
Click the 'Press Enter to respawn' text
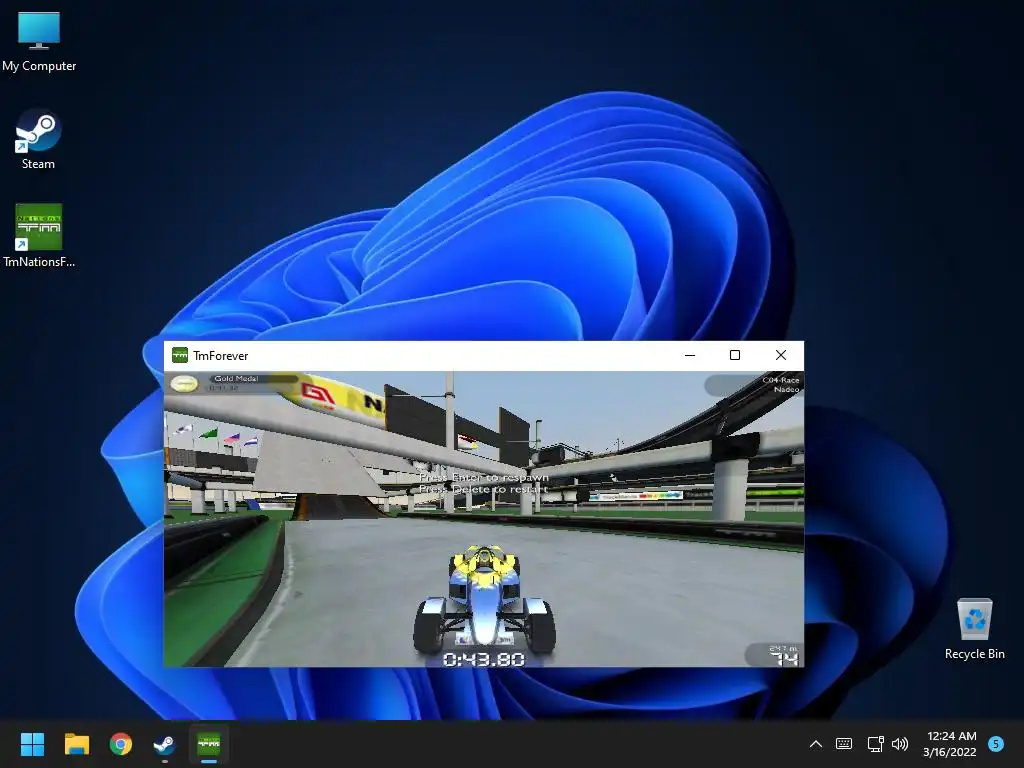(x=484, y=477)
